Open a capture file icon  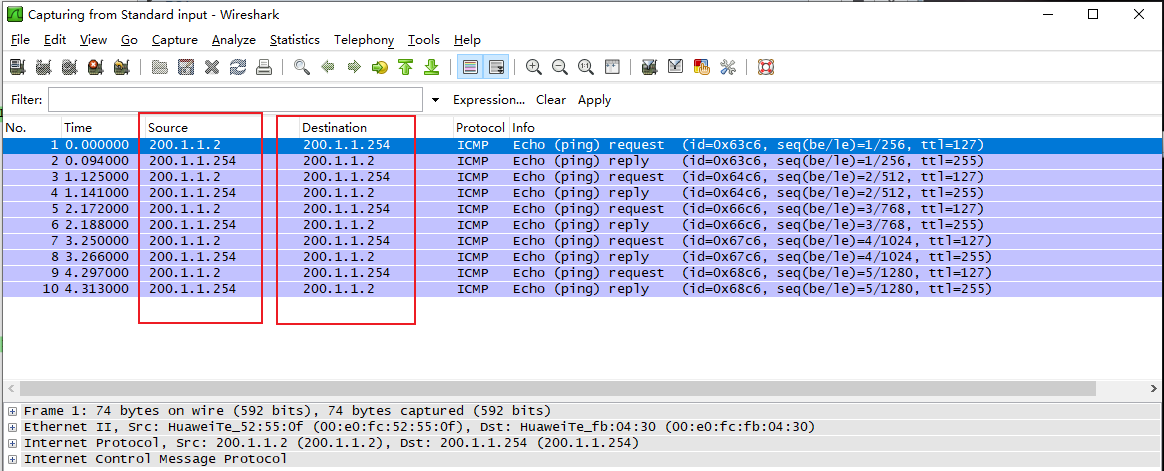tap(160, 68)
